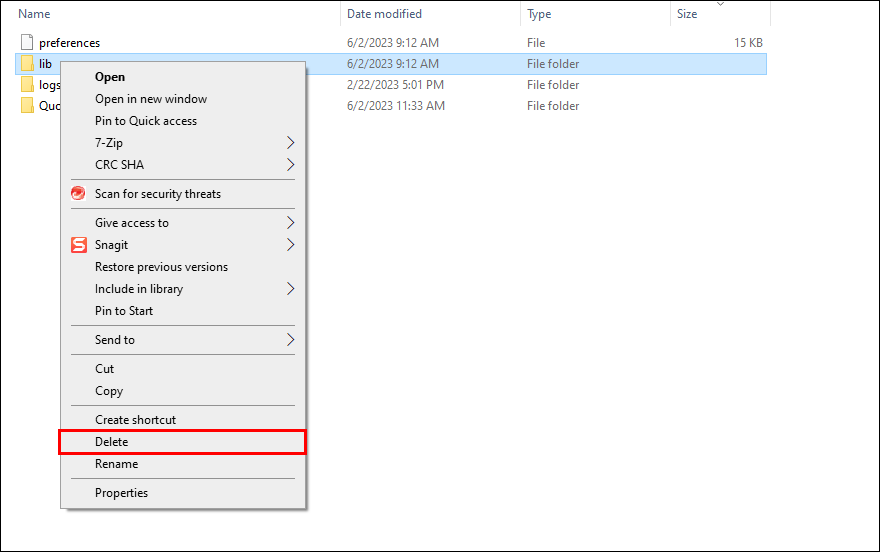Click the Trend Micro scan icon
The width and height of the screenshot is (880, 552).
78,194
